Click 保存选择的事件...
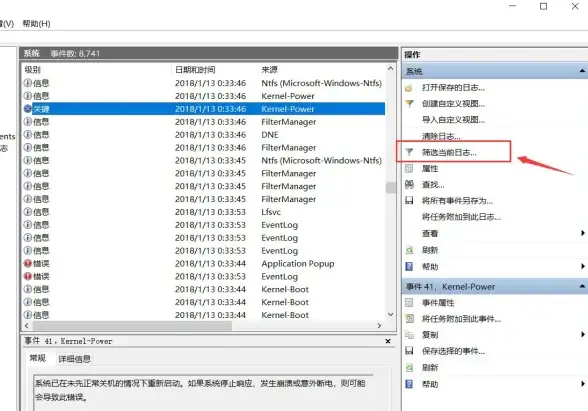The height and width of the screenshot is (411, 588). [453, 351]
